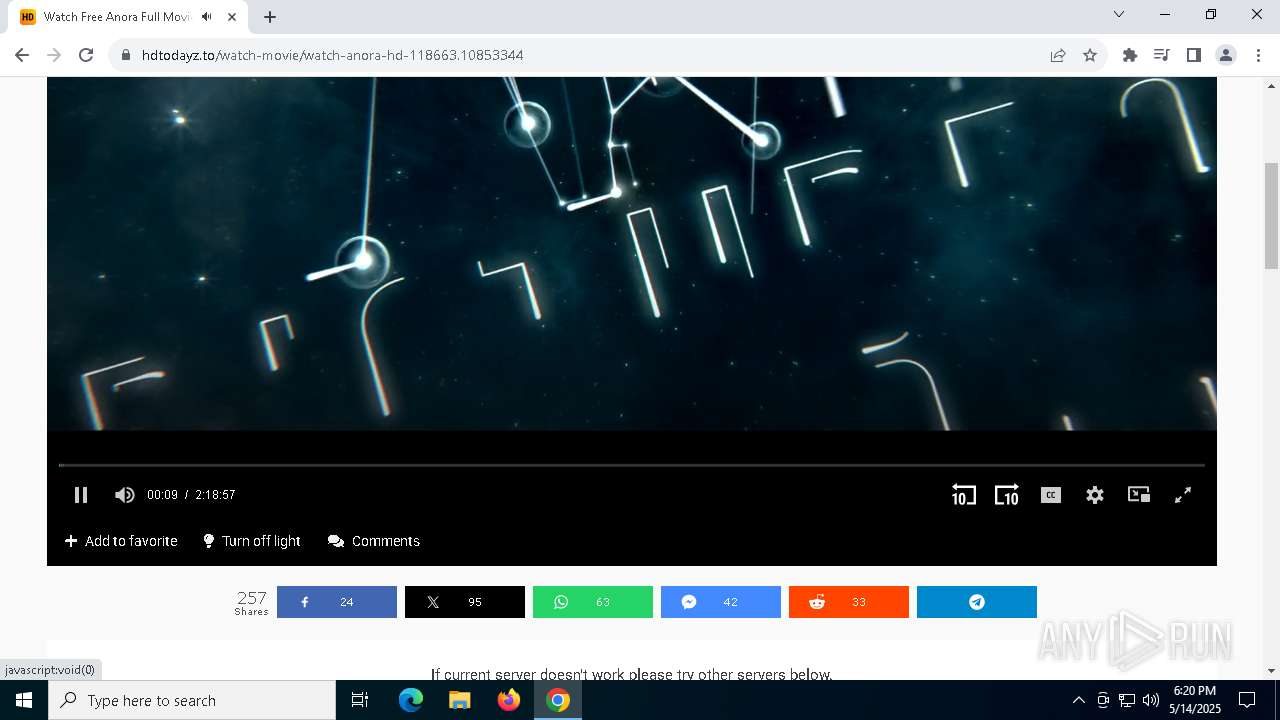Enable picture-in-picture mode

click(x=1139, y=495)
